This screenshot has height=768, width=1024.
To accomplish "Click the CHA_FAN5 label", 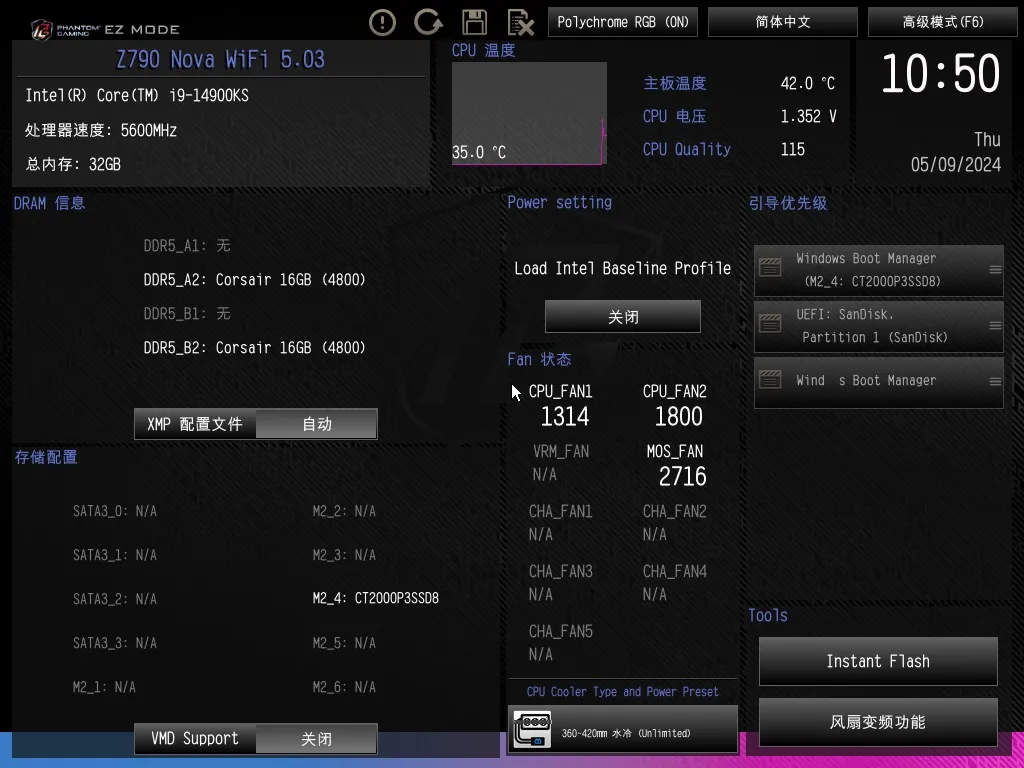I will pos(560,632).
